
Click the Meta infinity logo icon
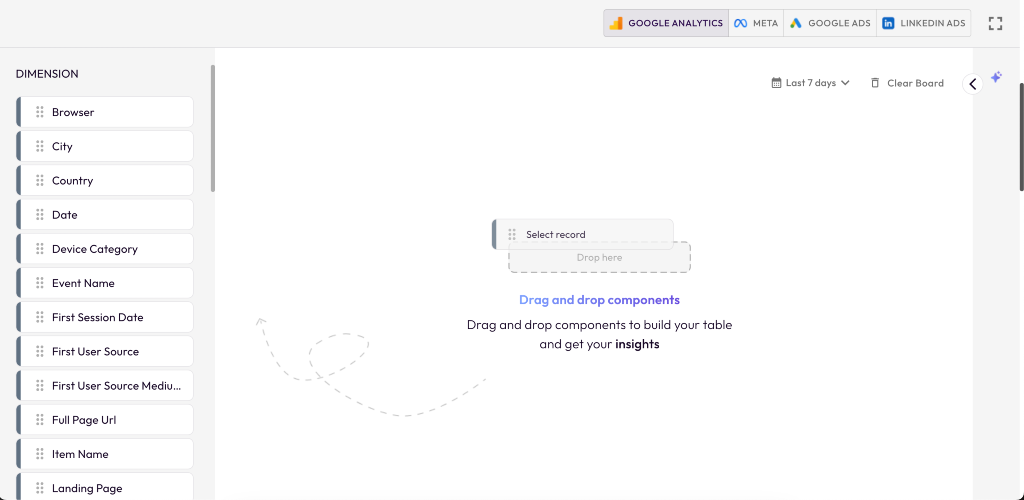[740, 23]
